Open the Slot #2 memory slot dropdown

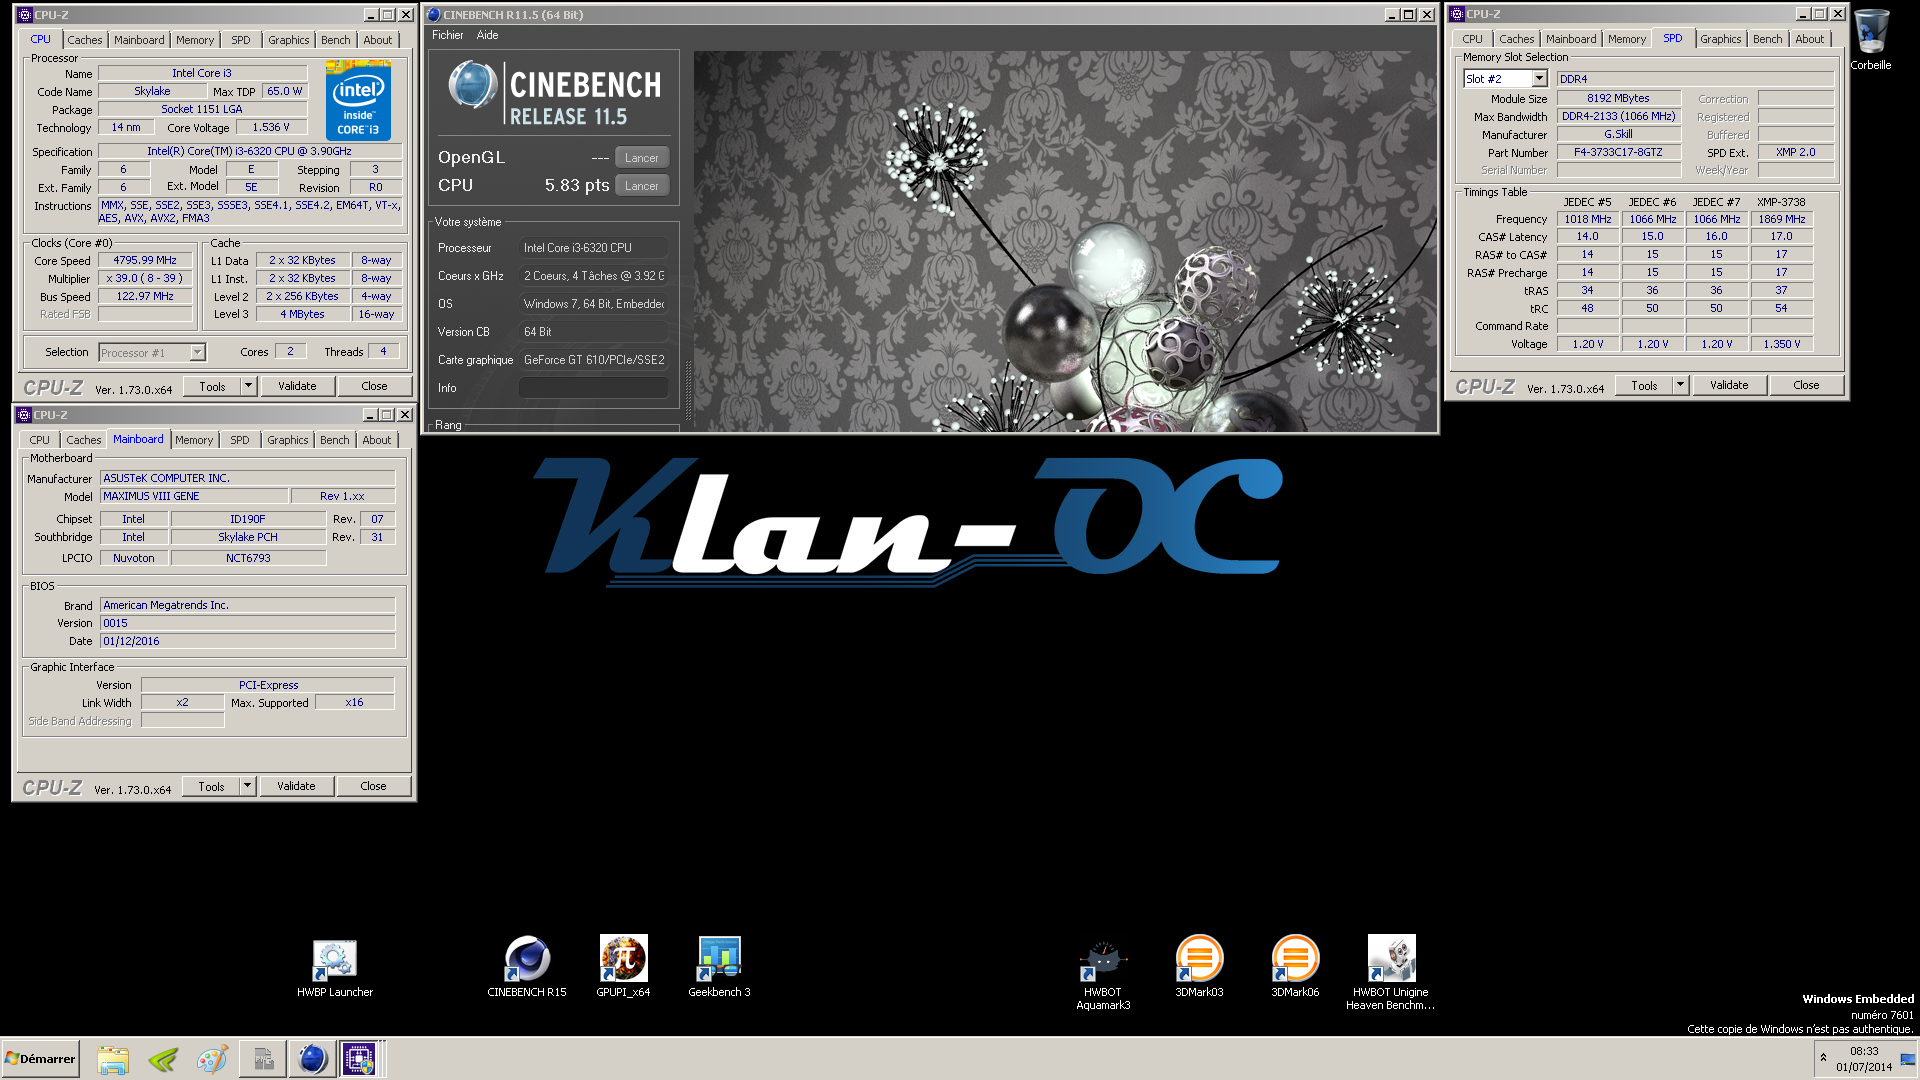tap(1539, 79)
